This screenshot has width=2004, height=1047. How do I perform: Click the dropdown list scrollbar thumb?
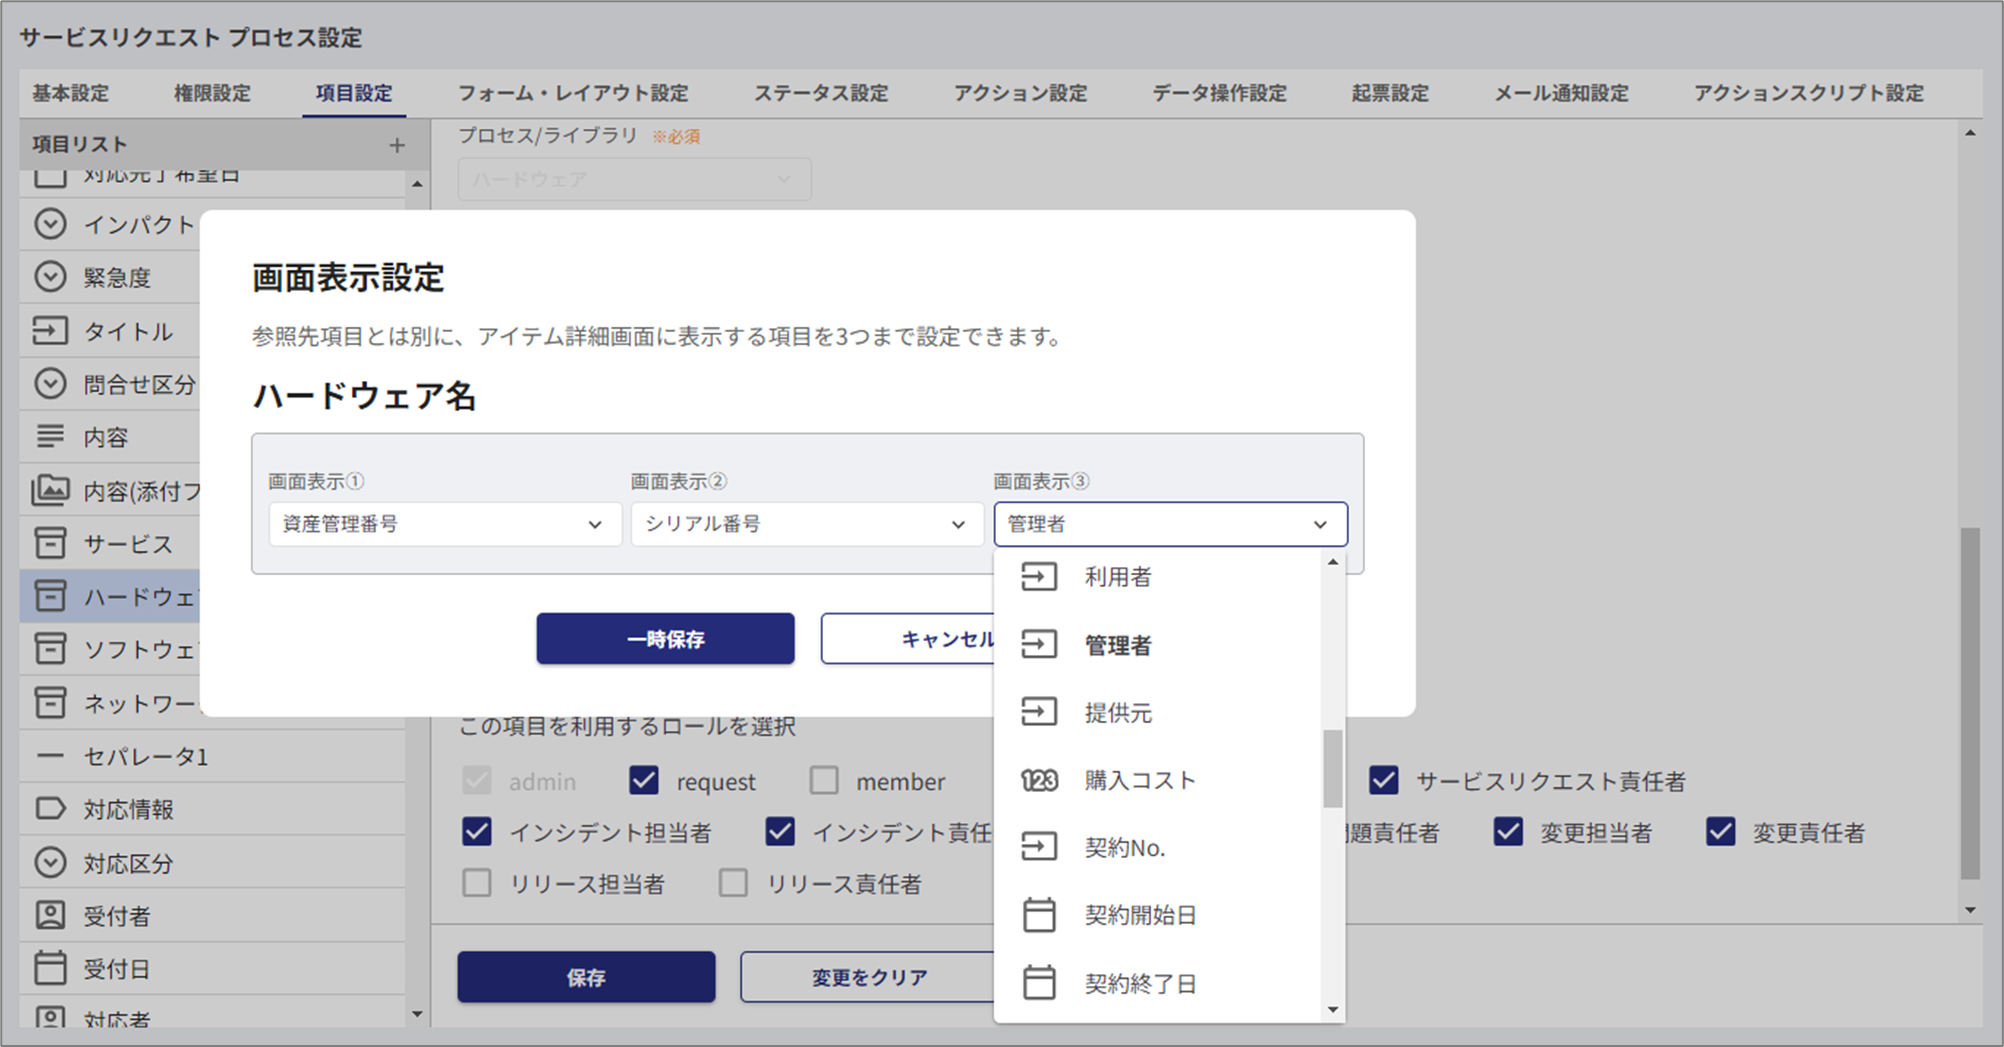coord(1332,768)
